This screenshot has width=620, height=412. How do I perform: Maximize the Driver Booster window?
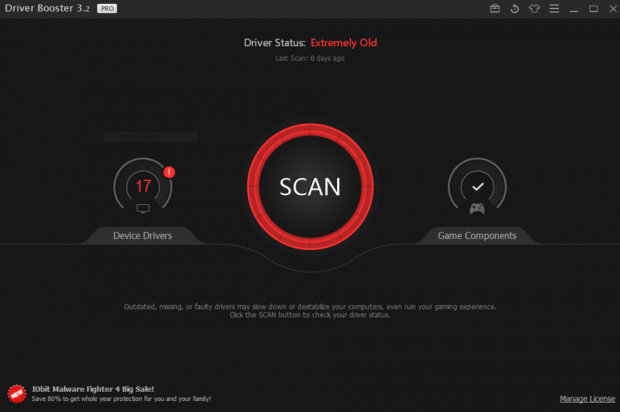(x=593, y=9)
